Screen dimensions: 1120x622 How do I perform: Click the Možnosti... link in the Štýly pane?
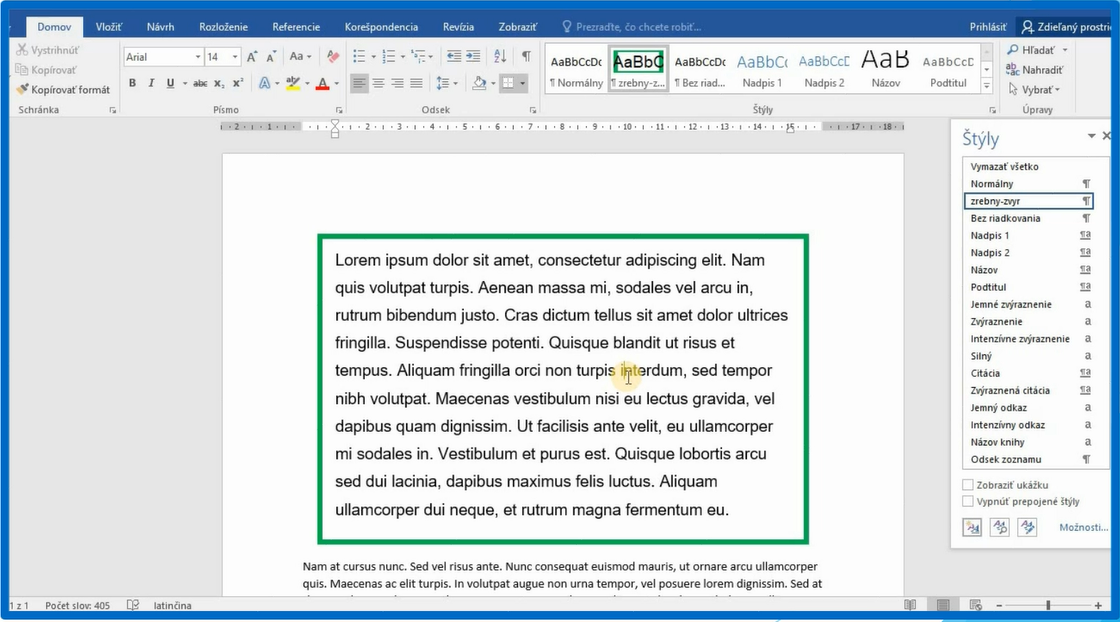[x=1083, y=527]
